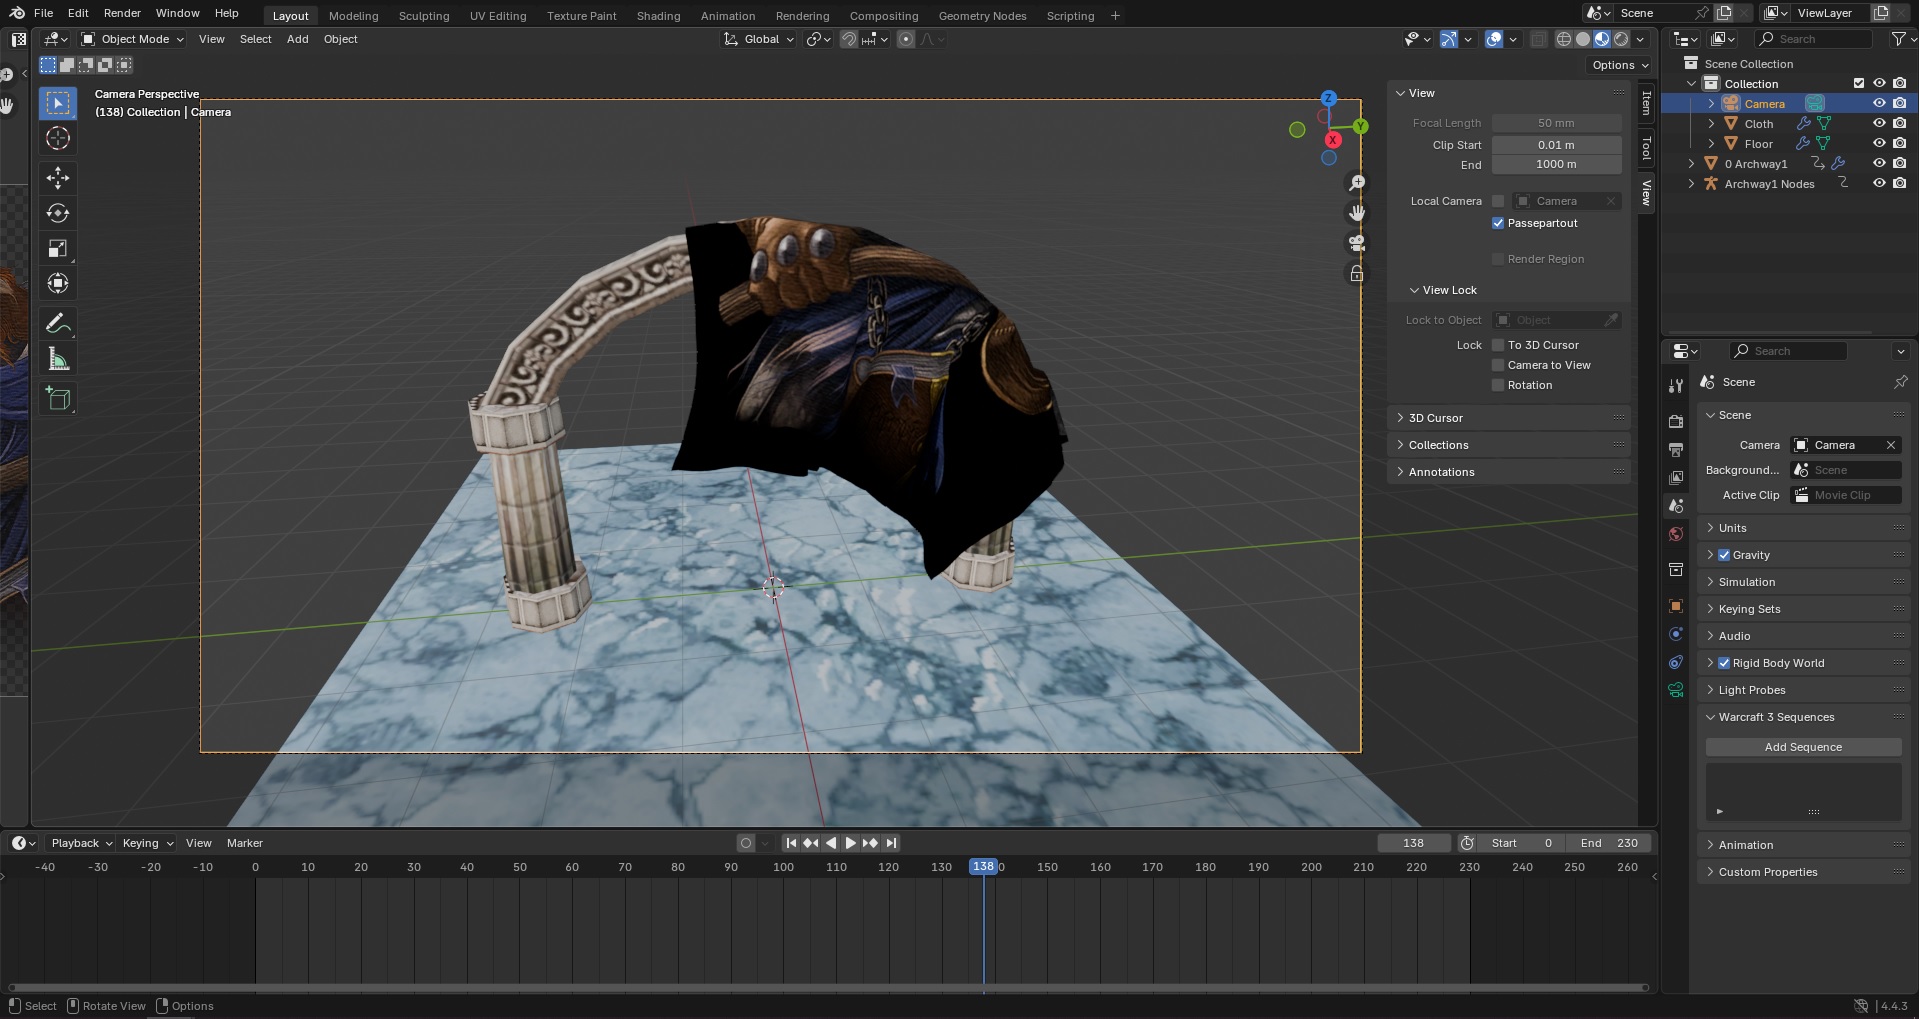1919x1019 pixels.
Task: Hide the Cloth object in outliner
Action: (1879, 123)
